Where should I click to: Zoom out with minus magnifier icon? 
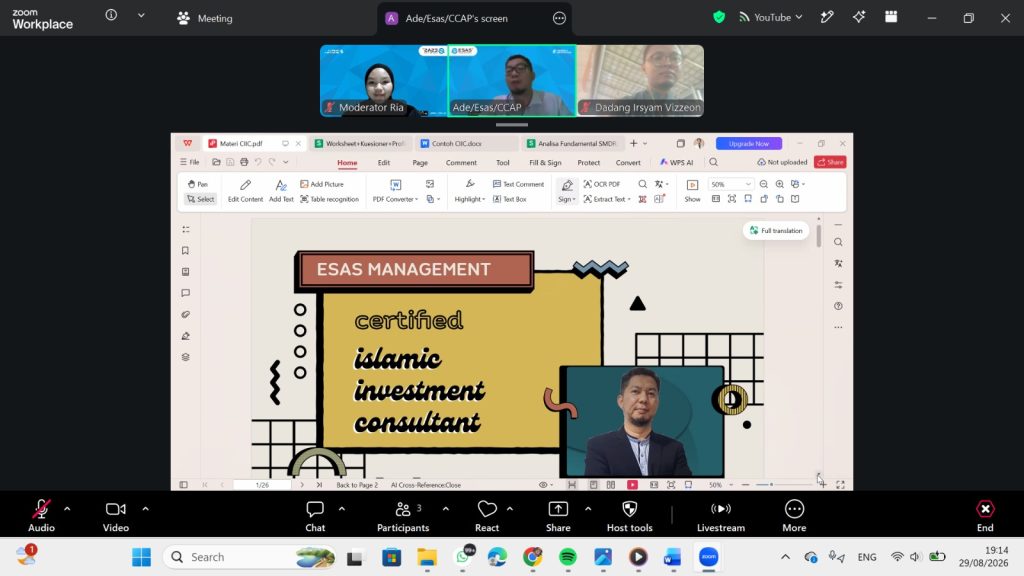click(763, 184)
